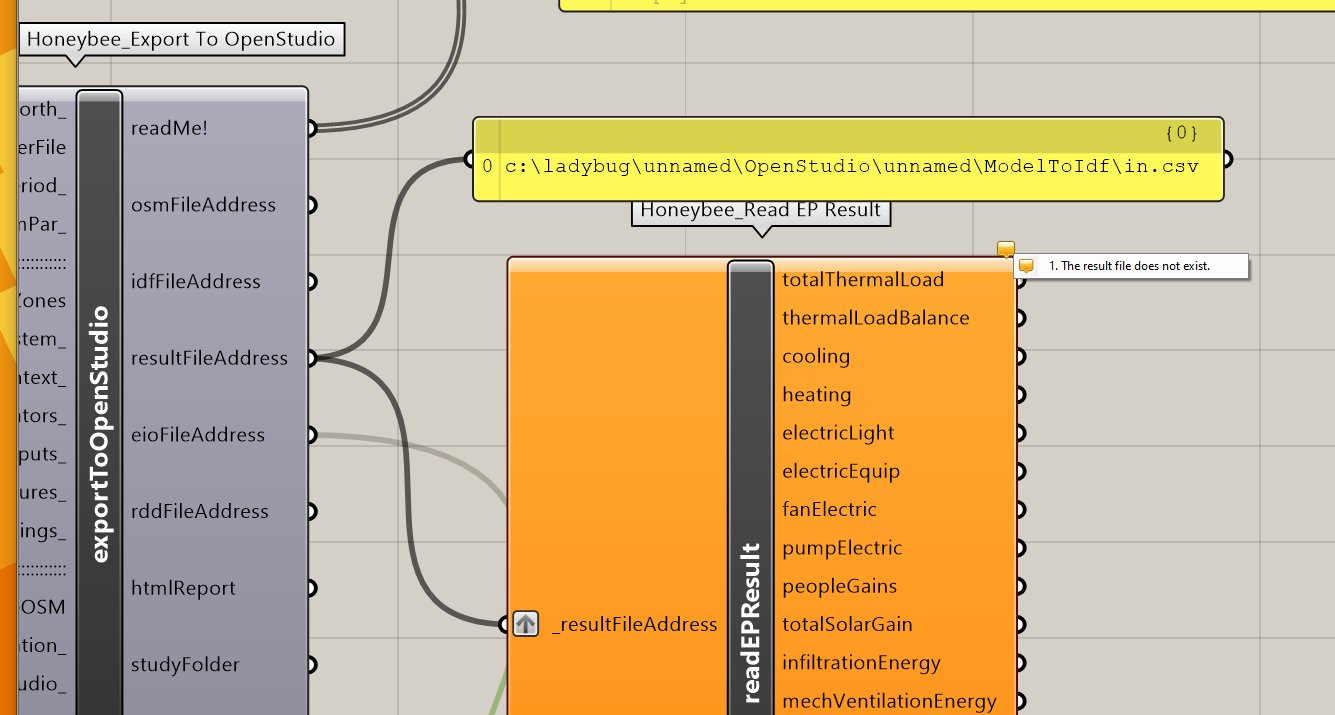
Task: Click the eioFileAddress output label
Action: pyautogui.click(x=198, y=435)
